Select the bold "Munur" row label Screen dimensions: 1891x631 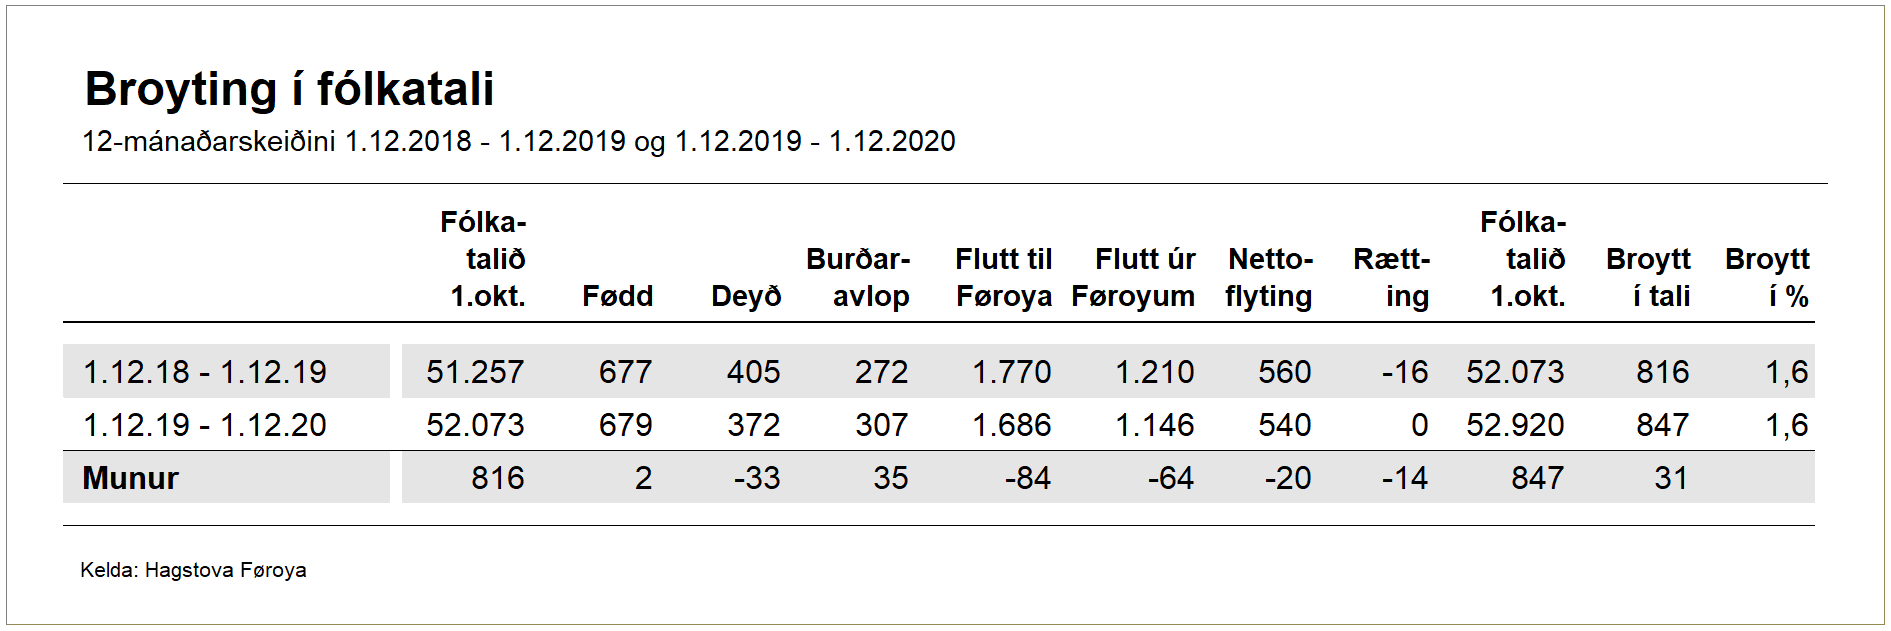click(x=130, y=478)
